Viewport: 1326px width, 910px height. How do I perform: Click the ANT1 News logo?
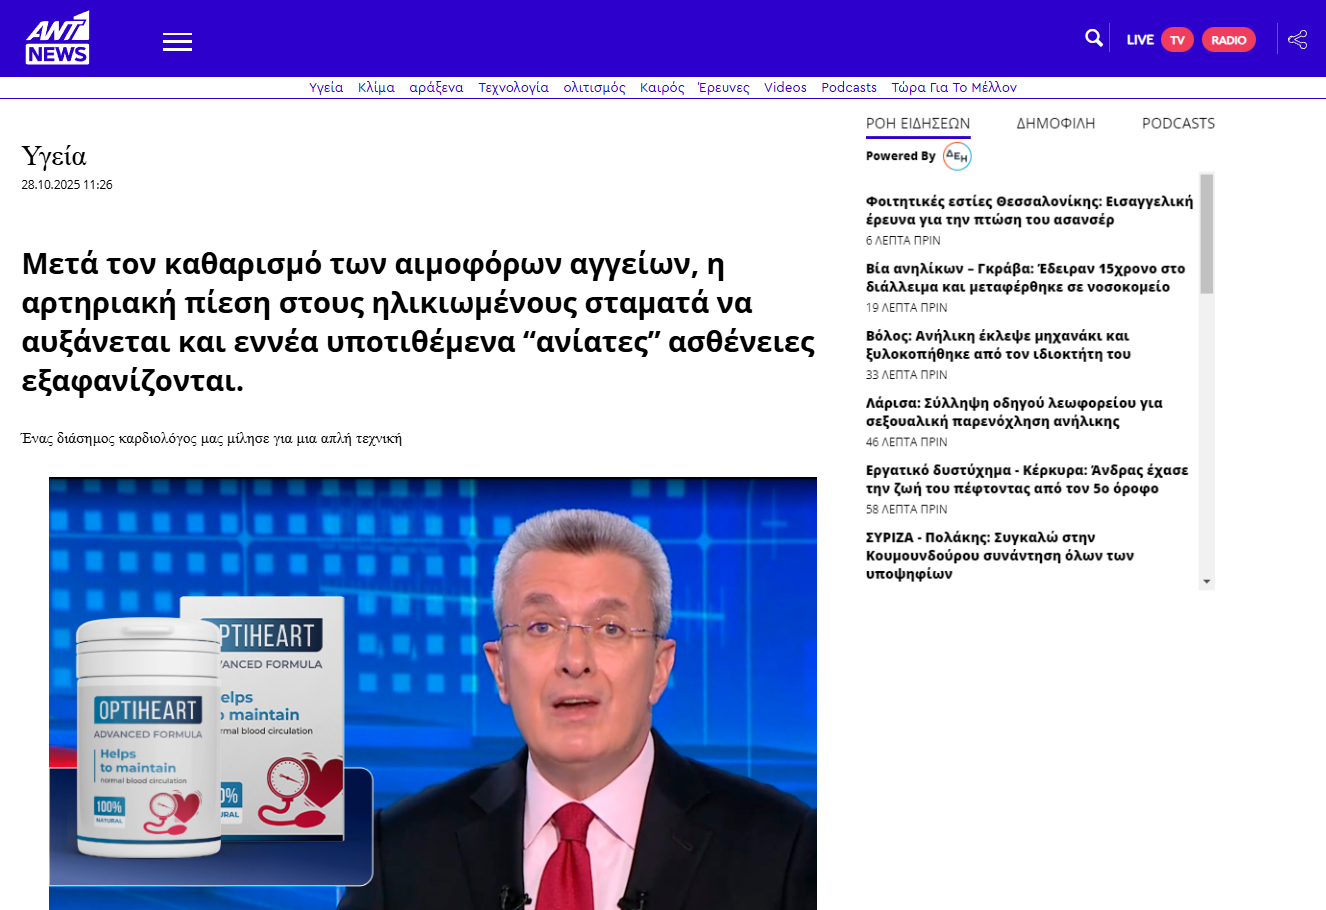pos(57,39)
